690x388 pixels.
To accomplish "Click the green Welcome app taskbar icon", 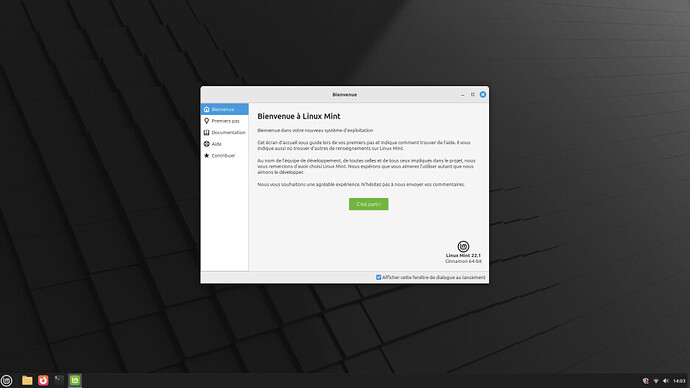I will (75, 381).
